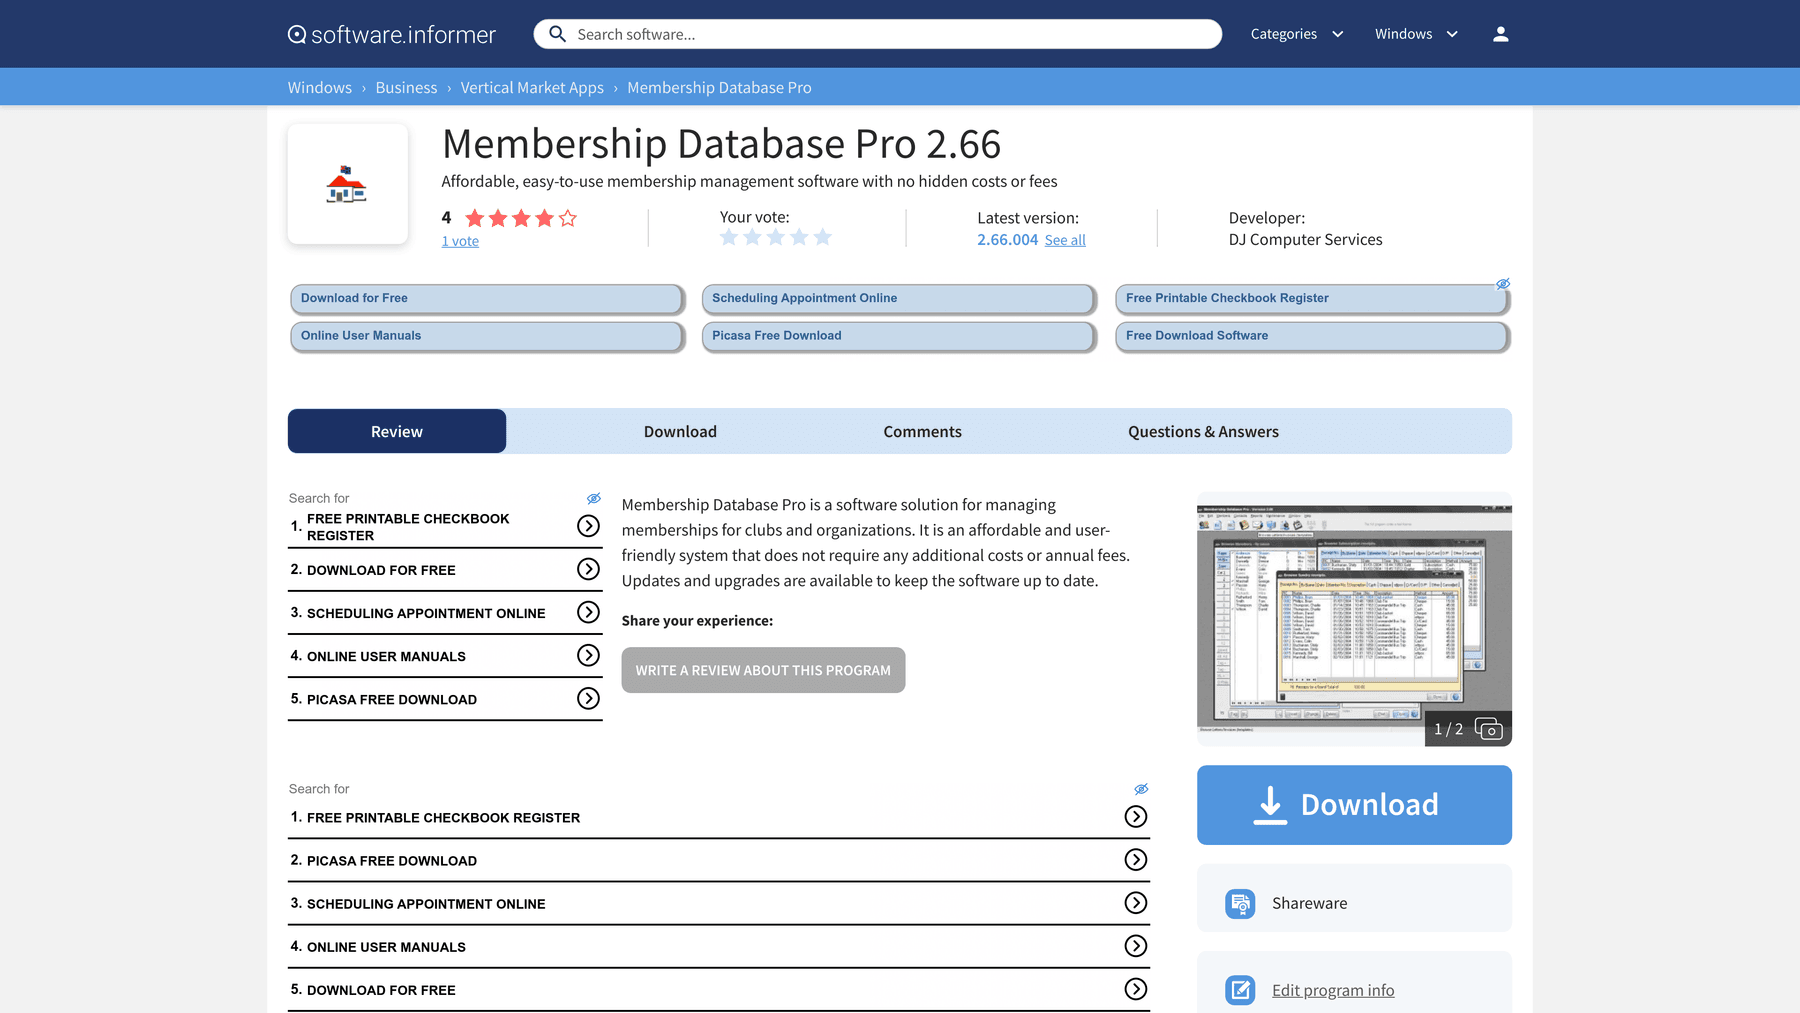
Task: Rate the program five stars in Your vote
Action: 822,237
